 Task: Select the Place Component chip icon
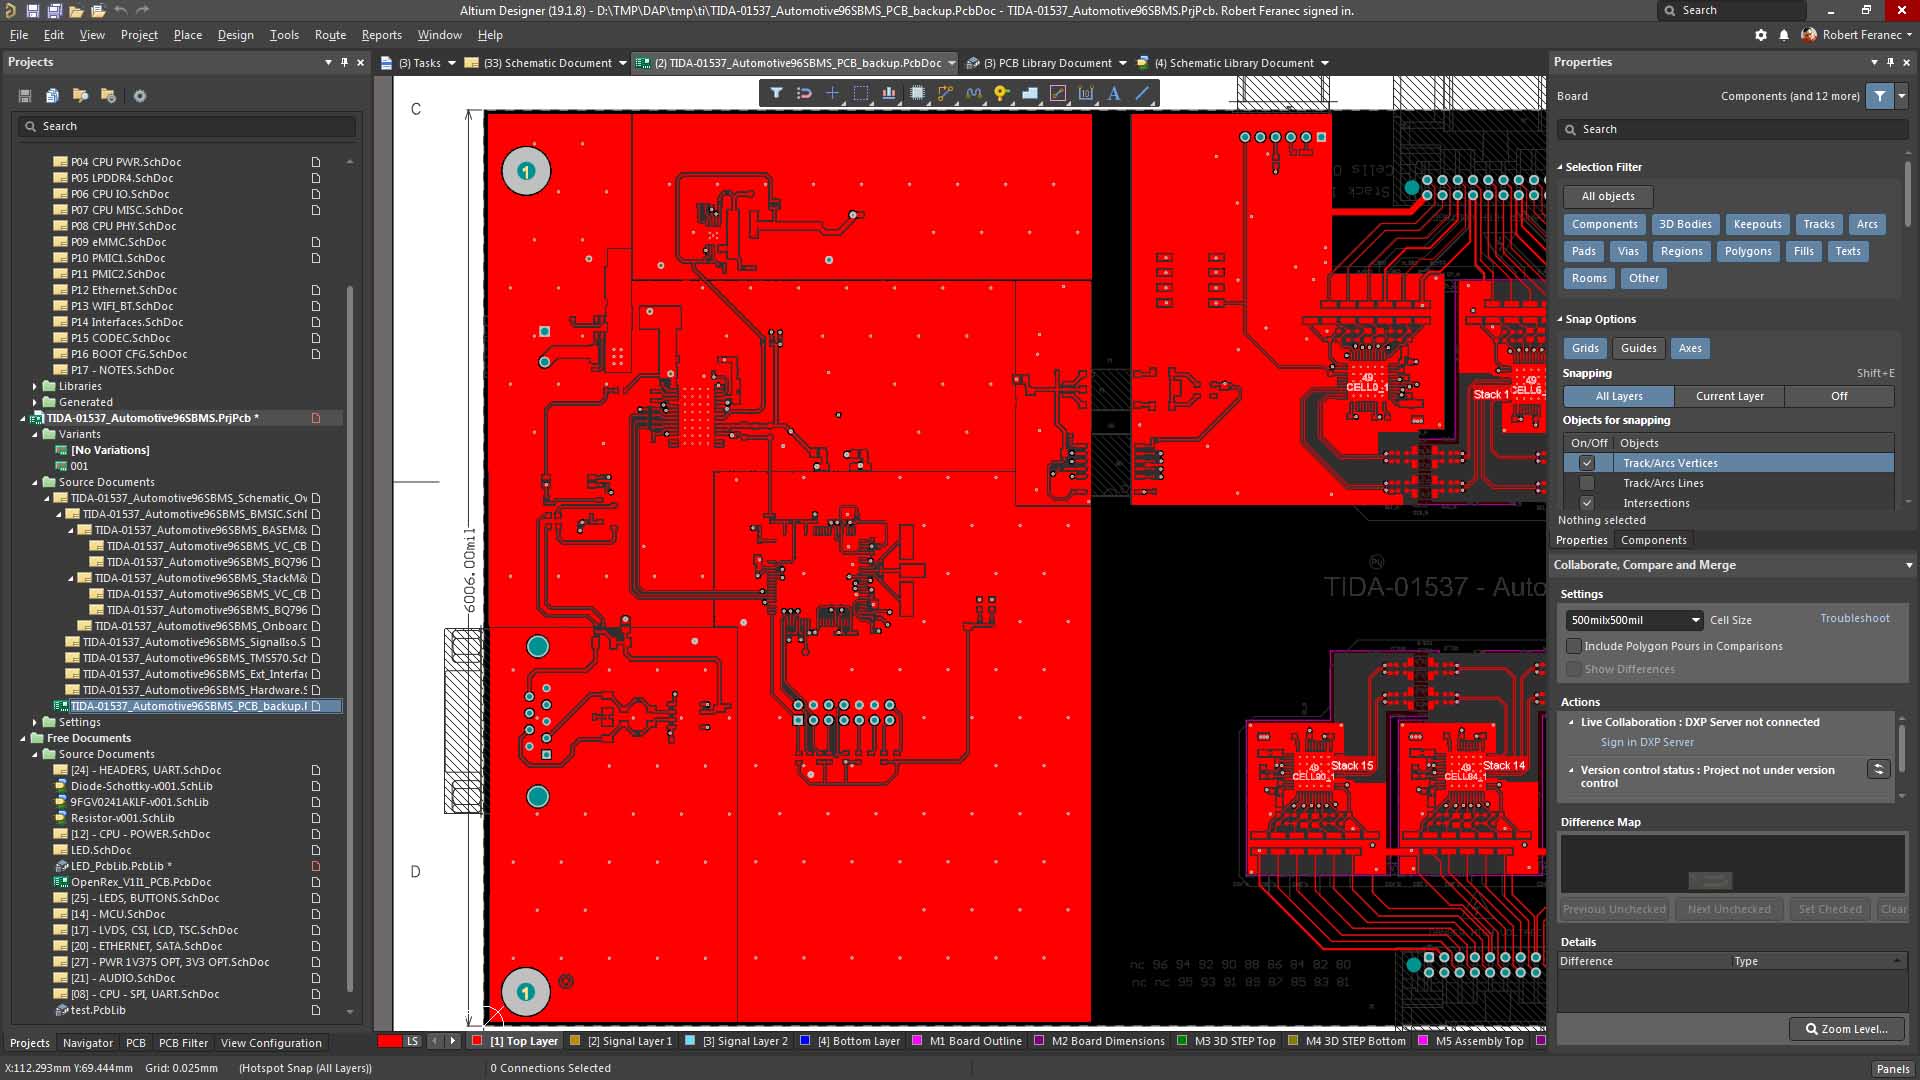(x=917, y=93)
